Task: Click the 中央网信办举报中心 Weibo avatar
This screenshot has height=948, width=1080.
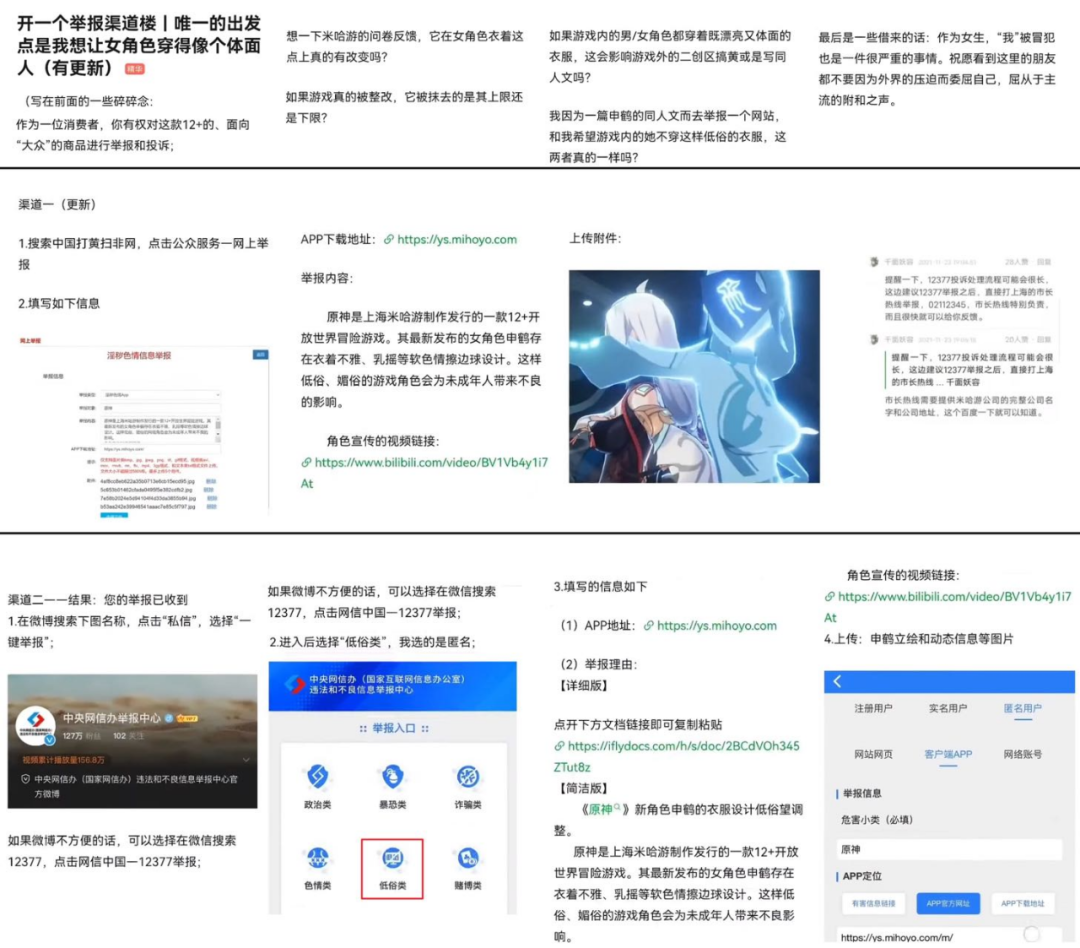Action: pyautogui.click(x=35, y=726)
